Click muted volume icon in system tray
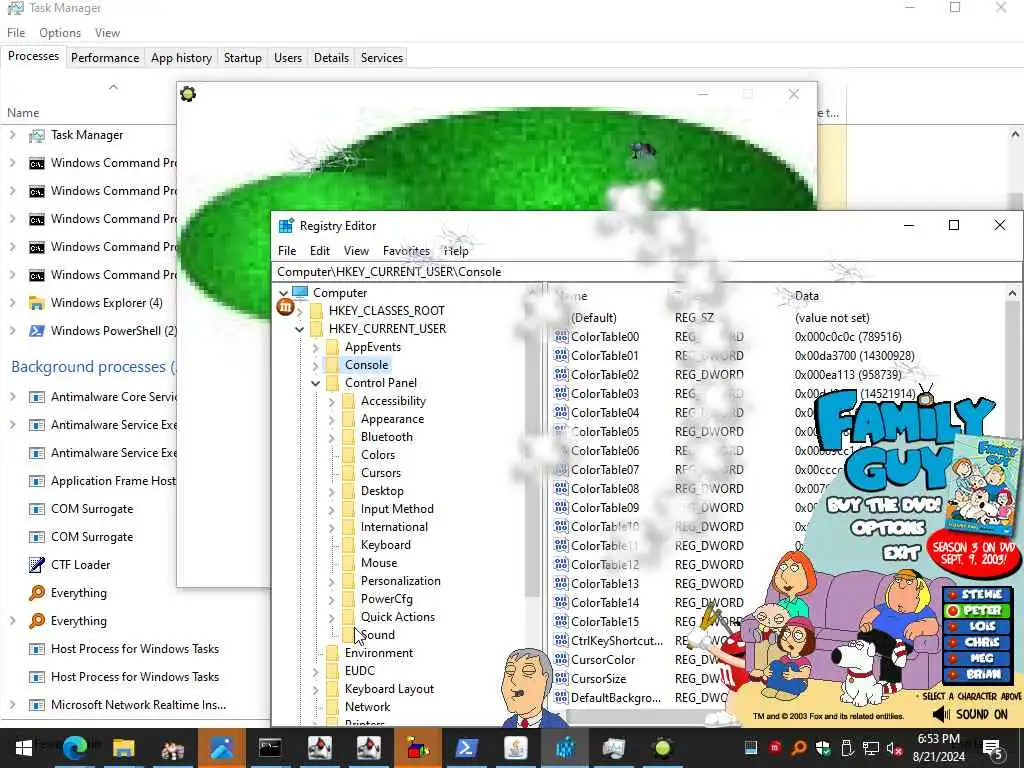1024x768 pixels. pyautogui.click(x=894, y=748)
